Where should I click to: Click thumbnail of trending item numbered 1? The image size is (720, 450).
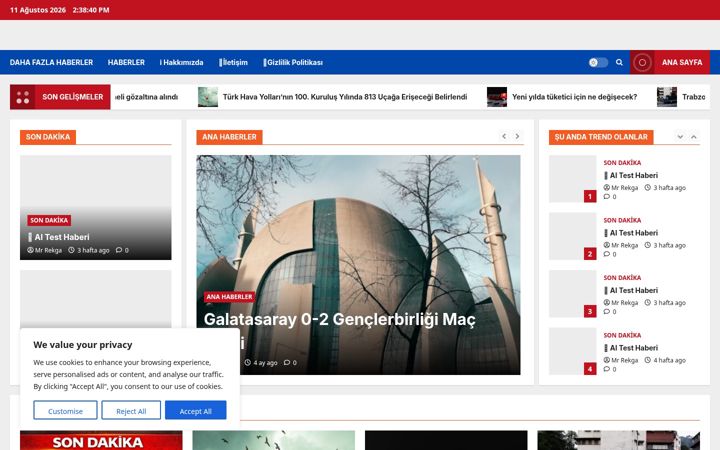573,179
